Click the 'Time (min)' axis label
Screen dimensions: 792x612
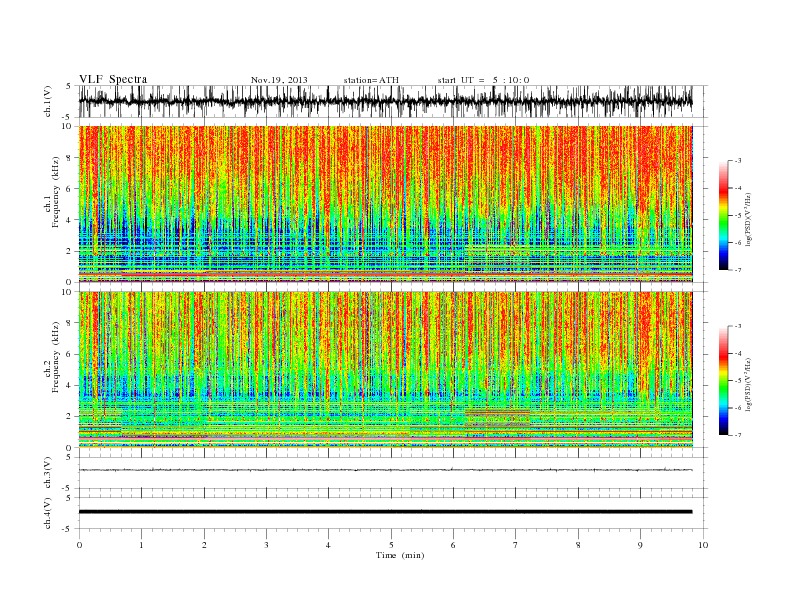click(x=400, y=555)
